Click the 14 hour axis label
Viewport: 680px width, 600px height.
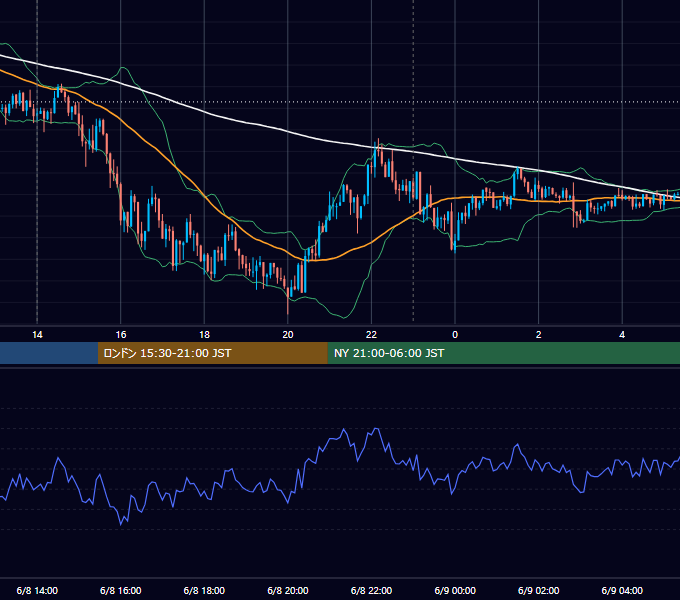(37, 335)
